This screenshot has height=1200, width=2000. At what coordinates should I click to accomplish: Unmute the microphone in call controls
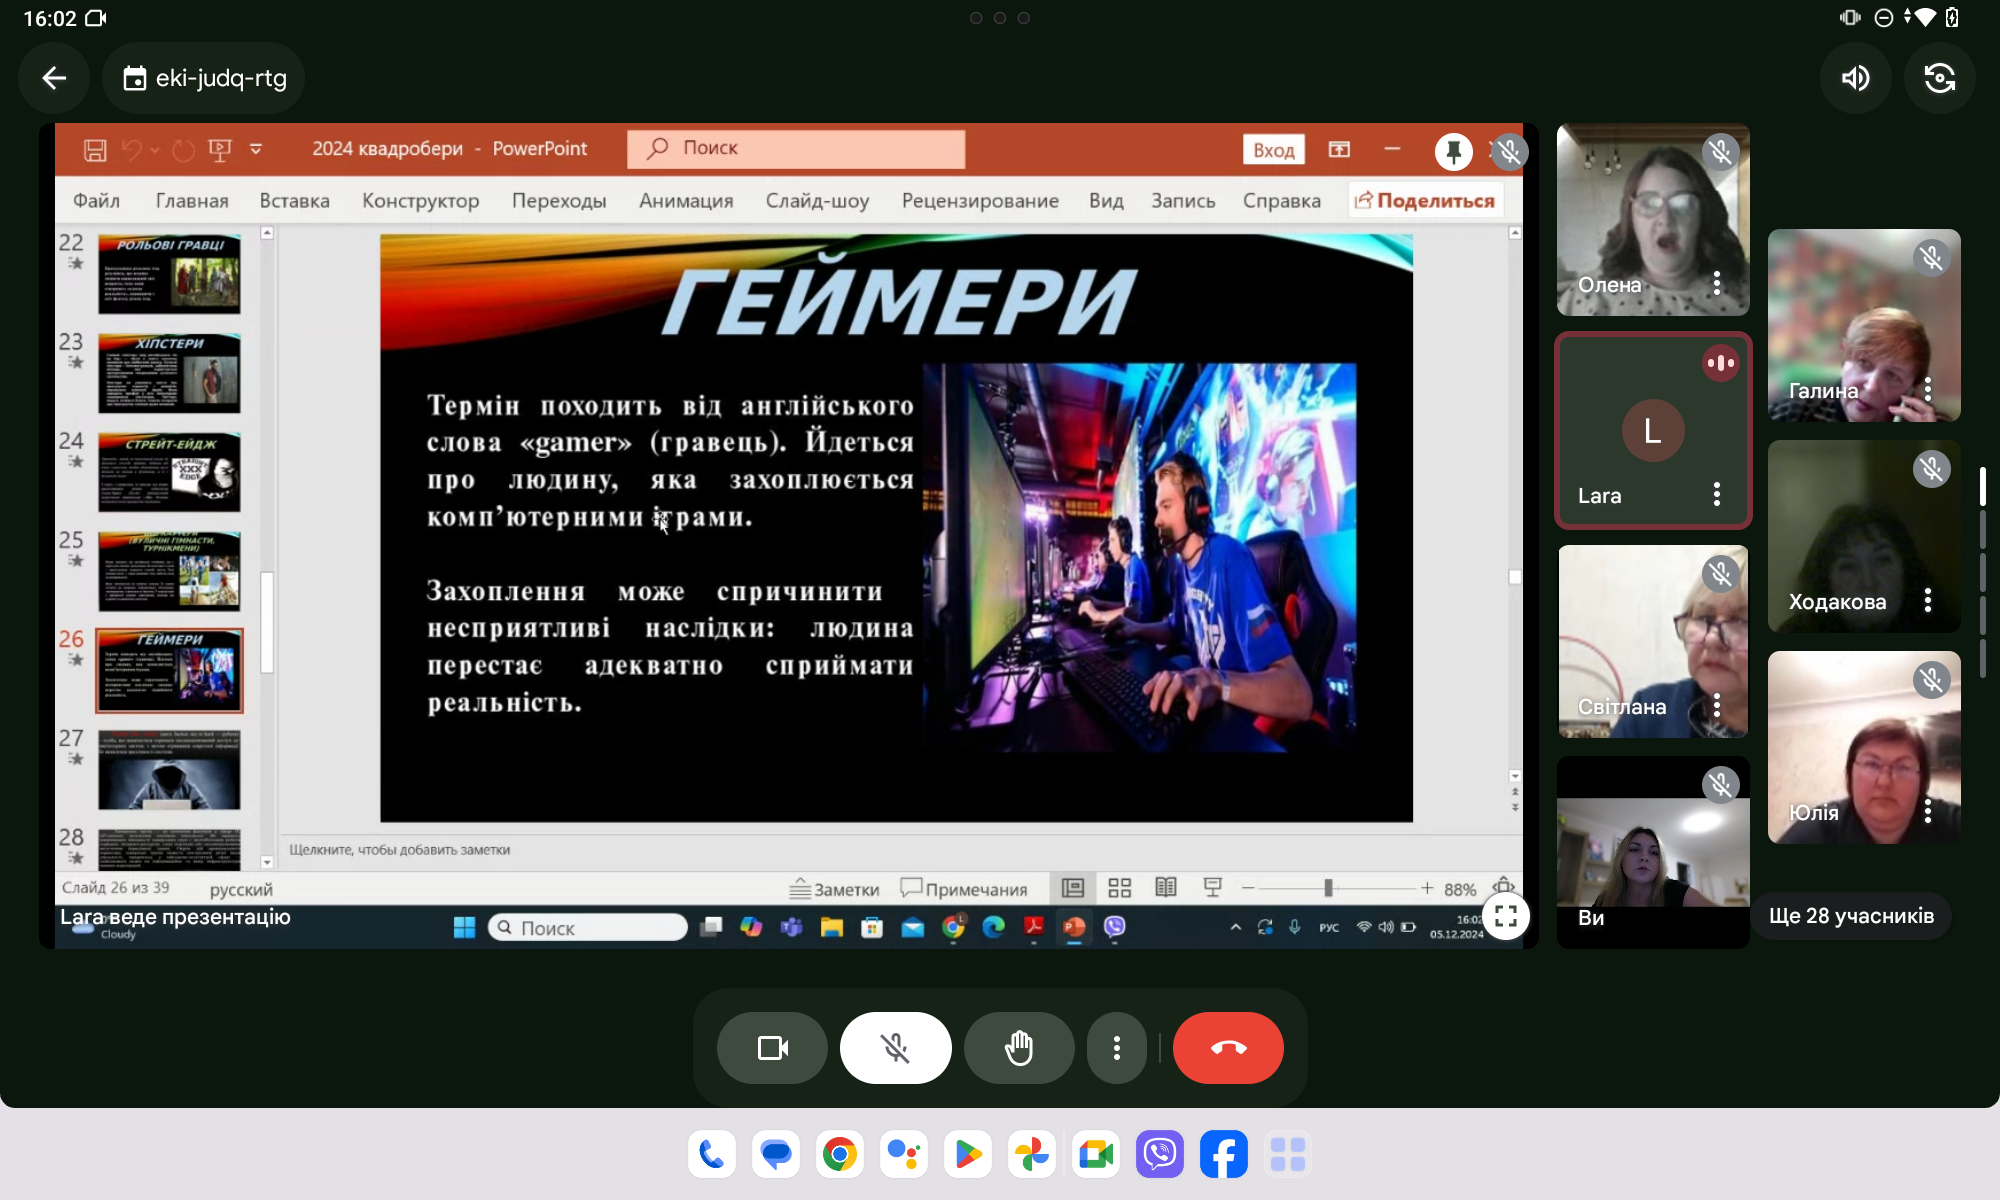[895, 1048]
